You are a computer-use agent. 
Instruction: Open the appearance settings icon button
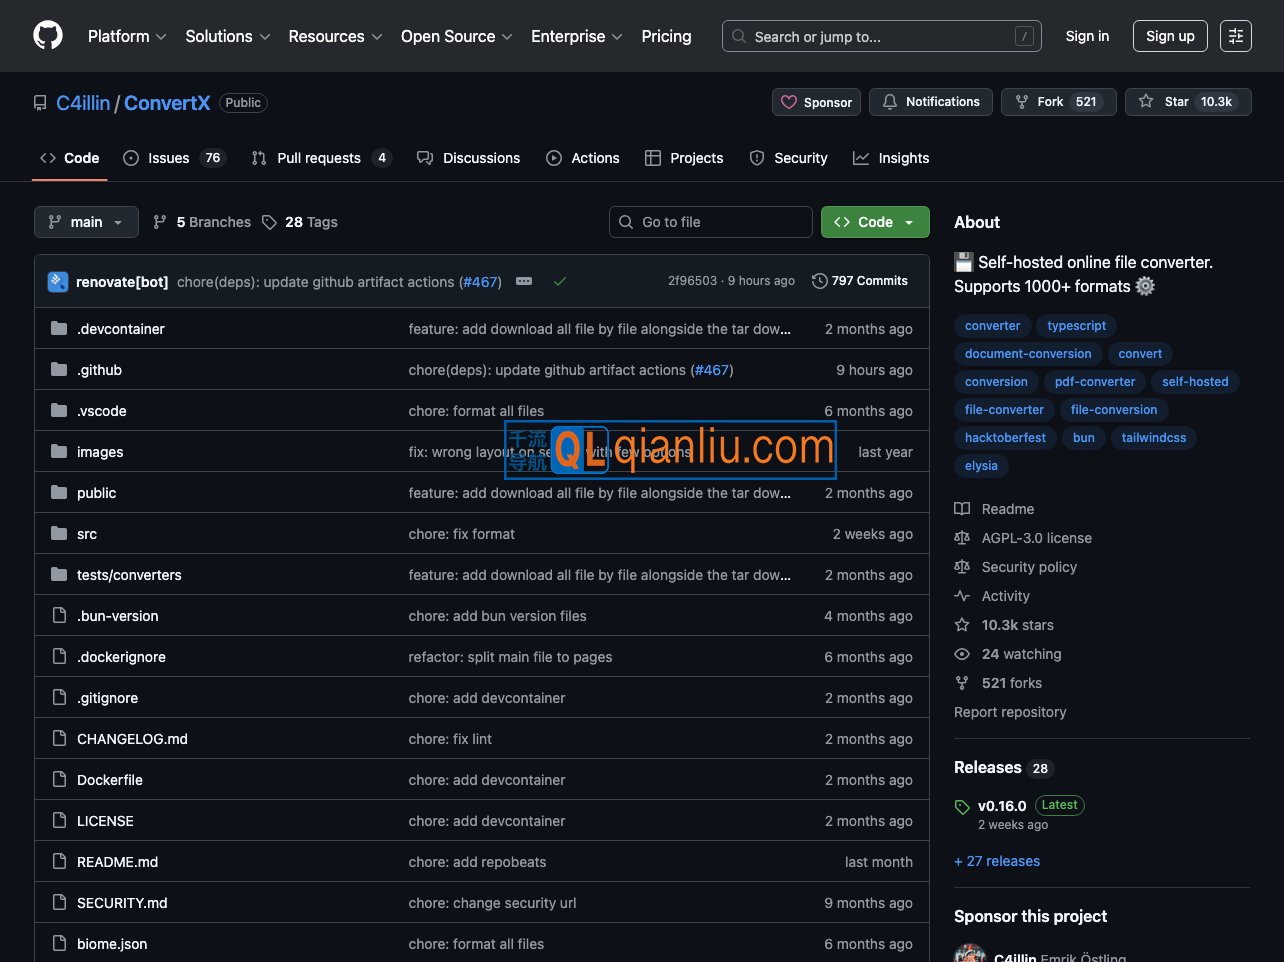[x=1236, y=36]
